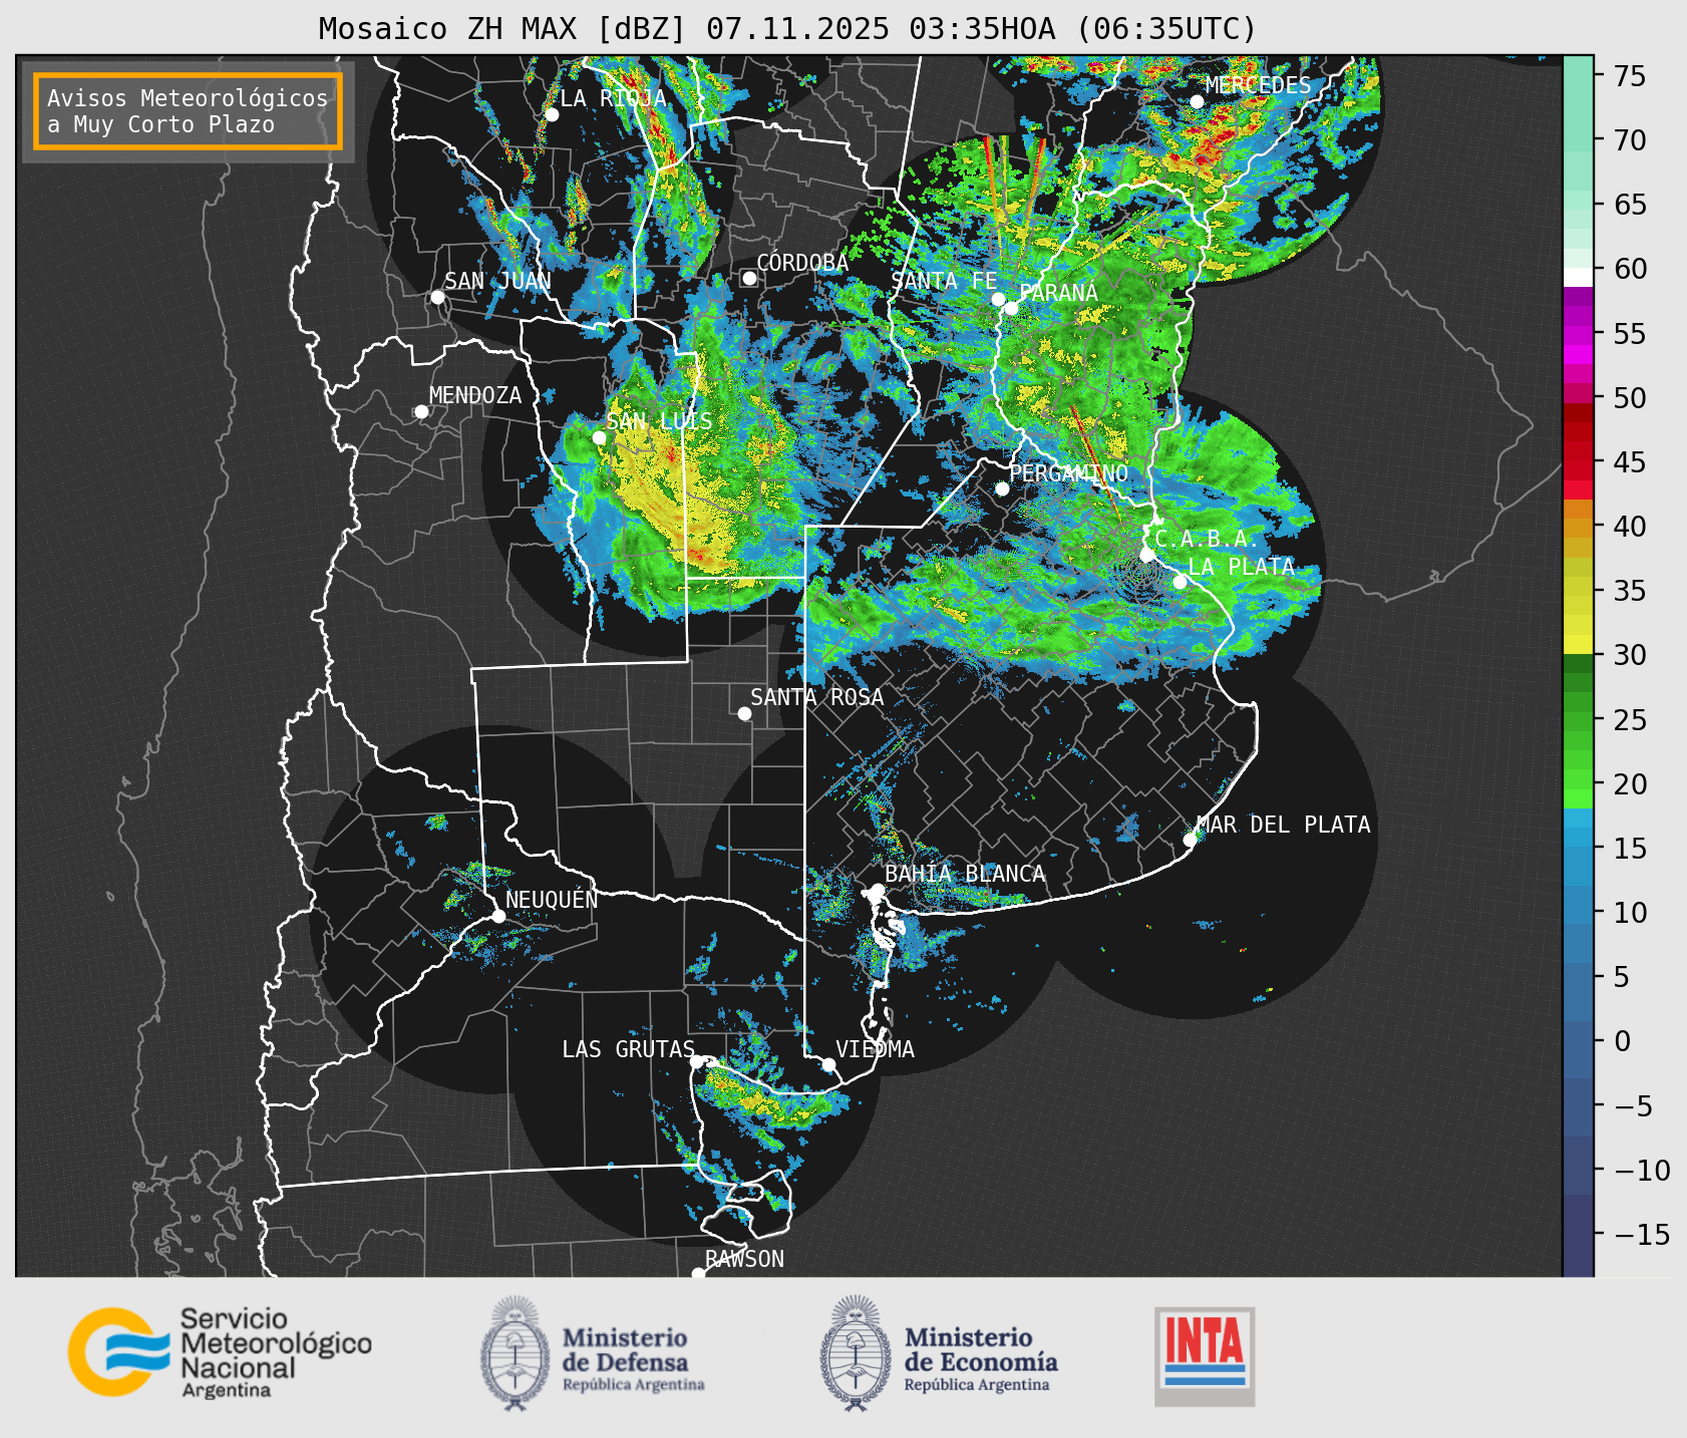Click the NEUQUÉN city label
This screenshot has height=1438, width=1687.
click(x=552, y=900)
